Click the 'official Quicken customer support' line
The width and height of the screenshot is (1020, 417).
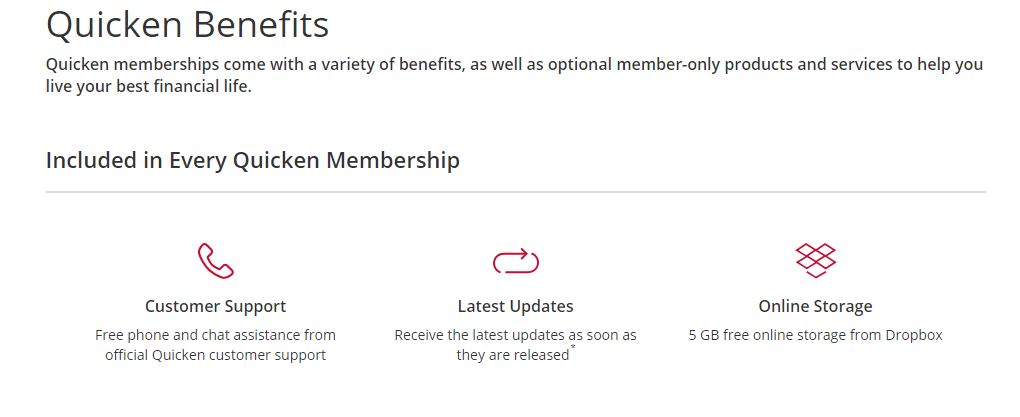click(x=215, y=355)
